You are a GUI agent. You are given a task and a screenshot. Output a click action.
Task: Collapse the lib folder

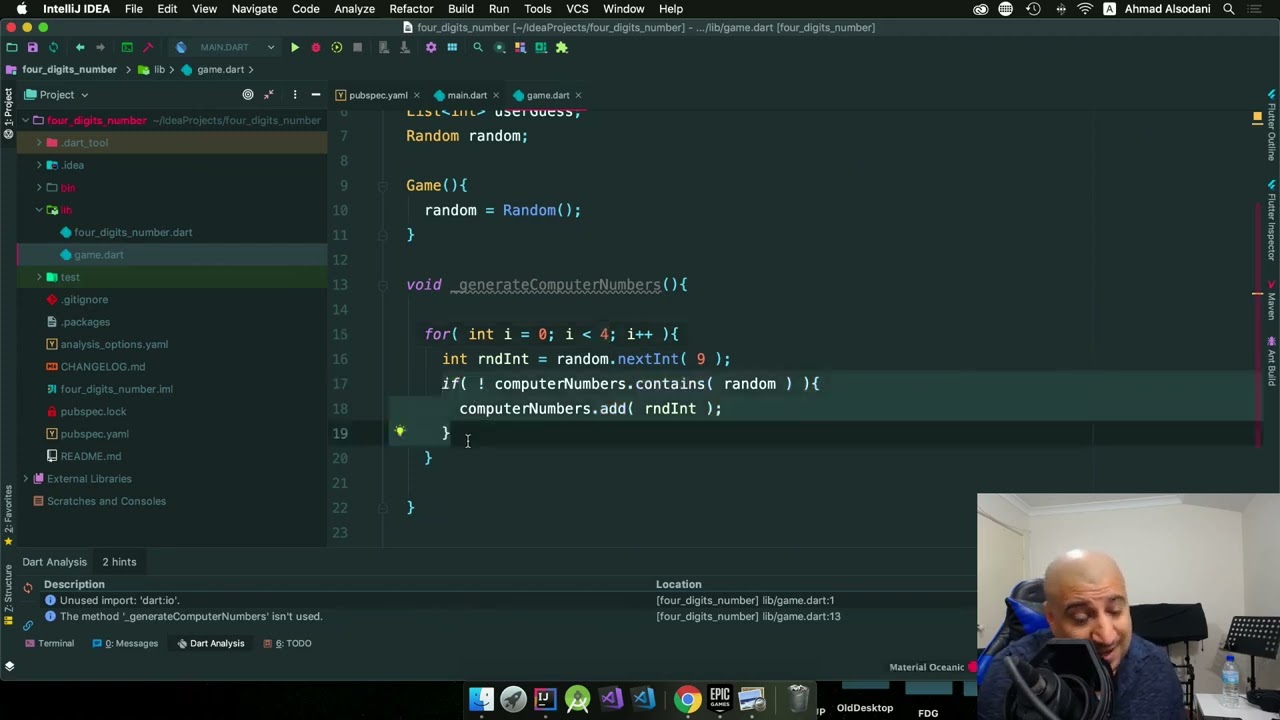coord(39,210)
